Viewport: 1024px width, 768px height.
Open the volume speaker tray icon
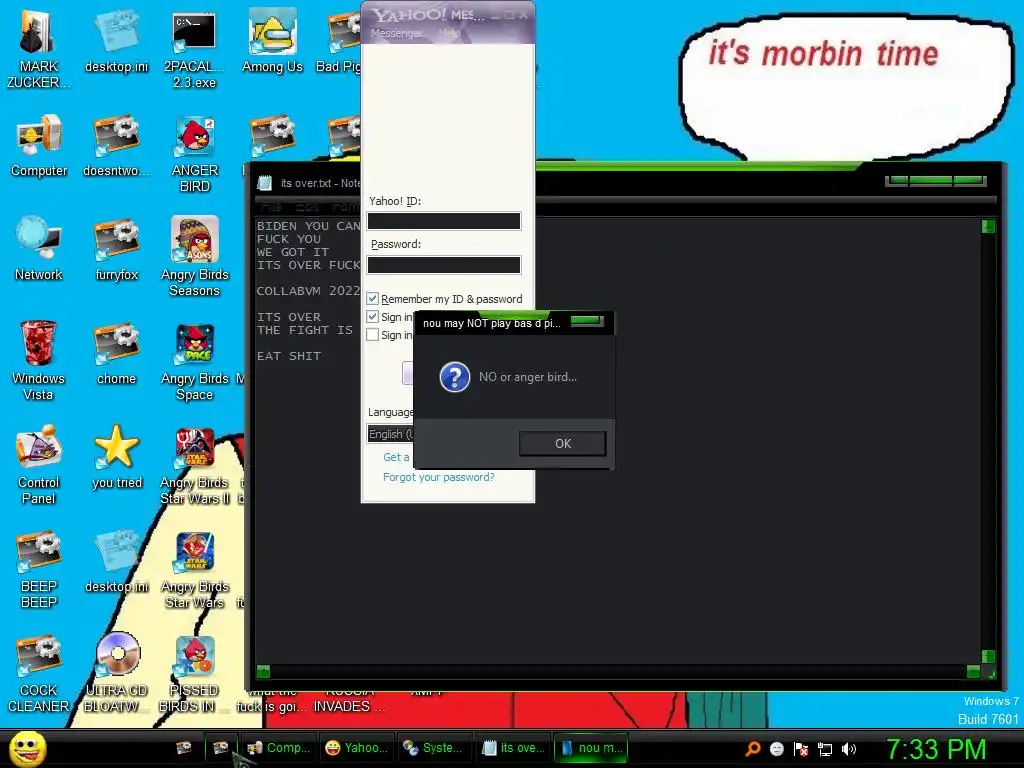[x=848, y=749]
